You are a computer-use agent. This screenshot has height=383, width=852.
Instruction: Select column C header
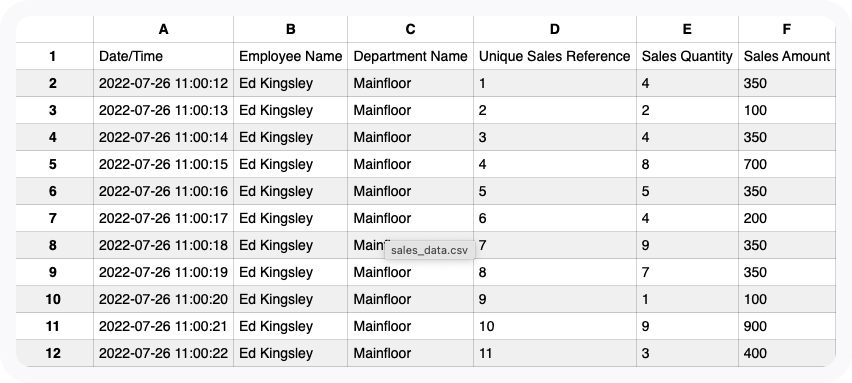410,29
